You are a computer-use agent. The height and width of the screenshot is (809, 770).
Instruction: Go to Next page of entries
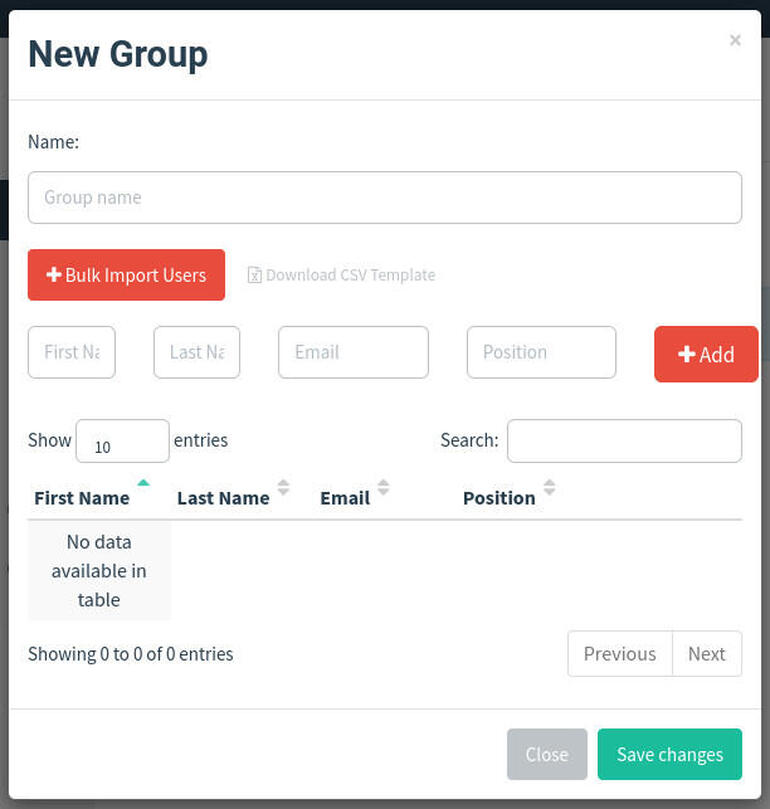click(x=706, y=654)
